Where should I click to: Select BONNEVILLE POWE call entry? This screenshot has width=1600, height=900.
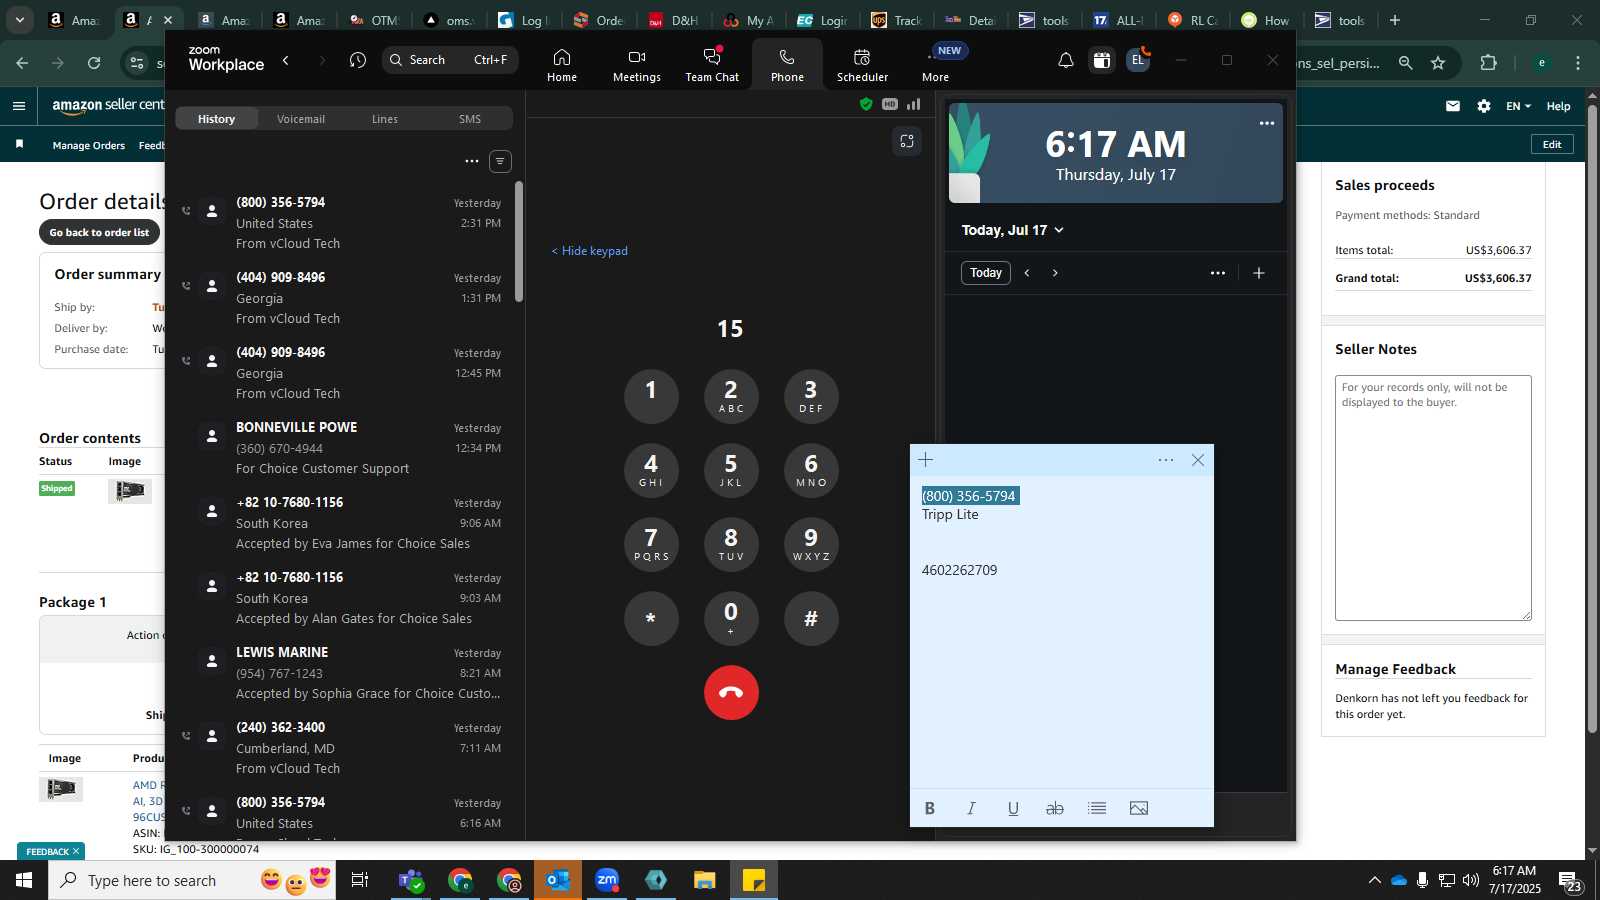[x=344, y=448]
